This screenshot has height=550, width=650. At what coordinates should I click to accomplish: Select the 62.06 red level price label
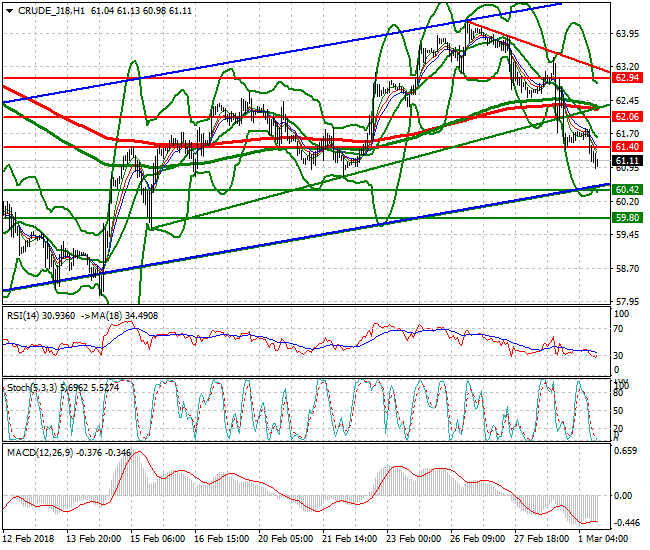(627, 117)
